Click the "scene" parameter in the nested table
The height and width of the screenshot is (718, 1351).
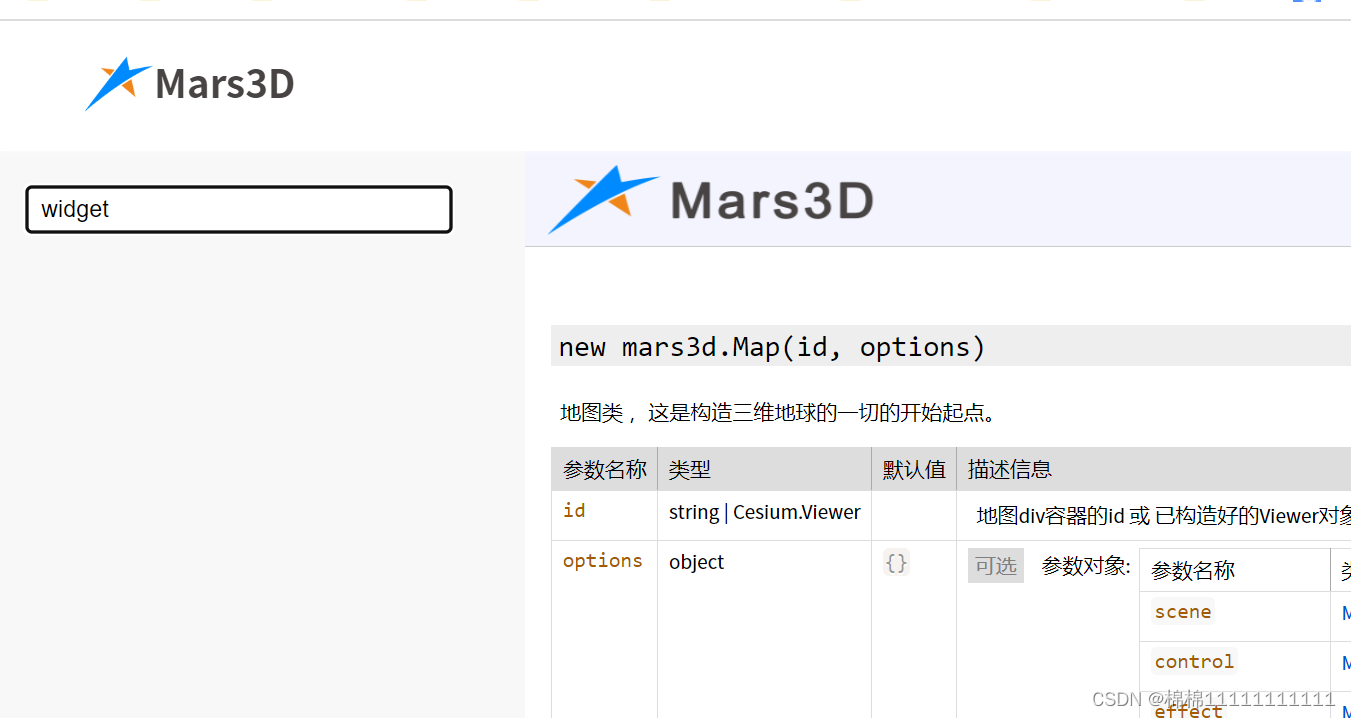click(1183, 612)
